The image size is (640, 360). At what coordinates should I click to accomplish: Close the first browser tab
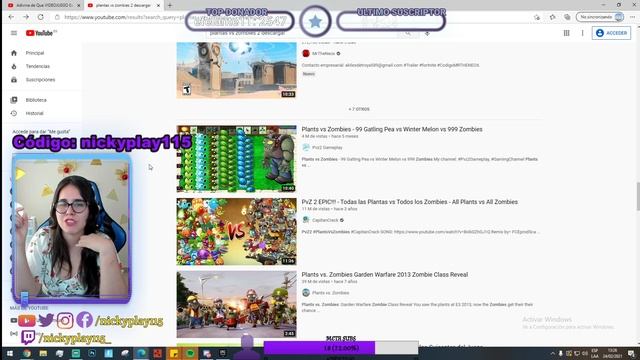pos(79,5)
